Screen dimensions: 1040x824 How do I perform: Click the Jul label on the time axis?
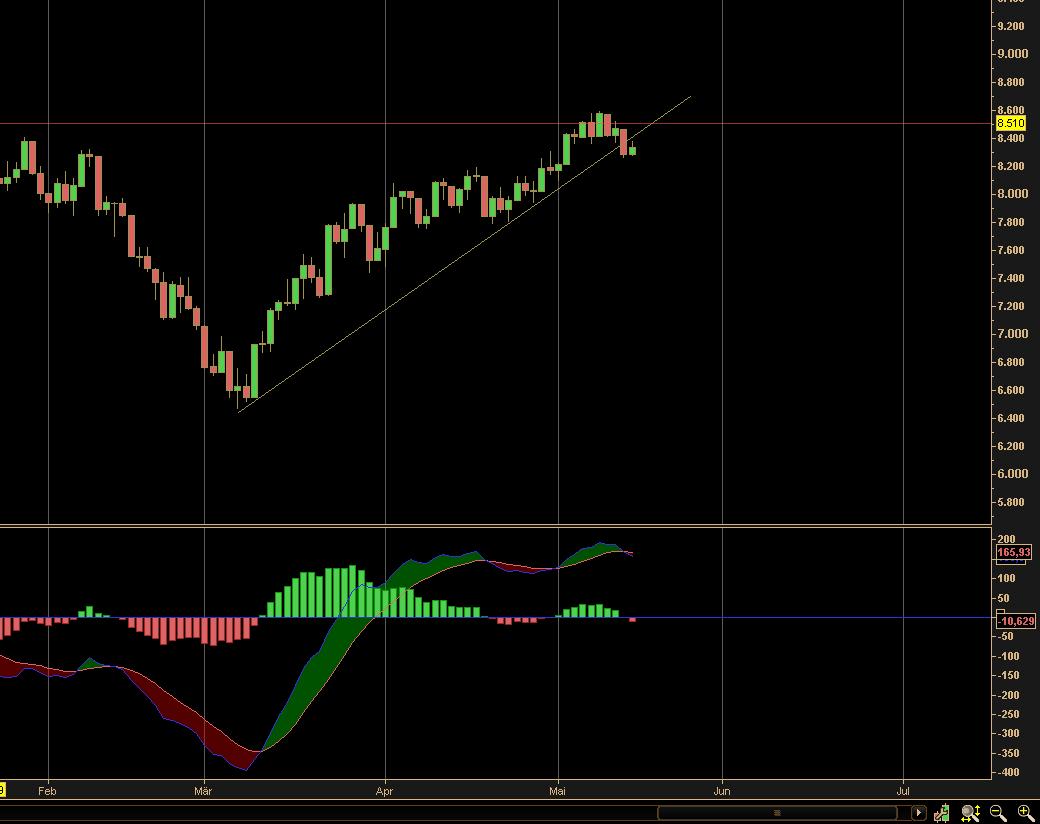pos(901,791)
